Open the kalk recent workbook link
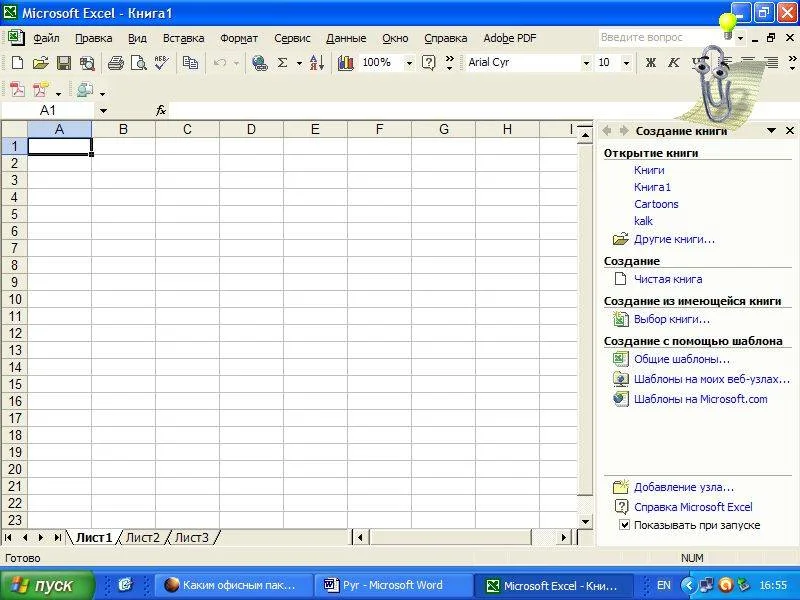Viewport: 800px width, 600px height. [643, 221]
